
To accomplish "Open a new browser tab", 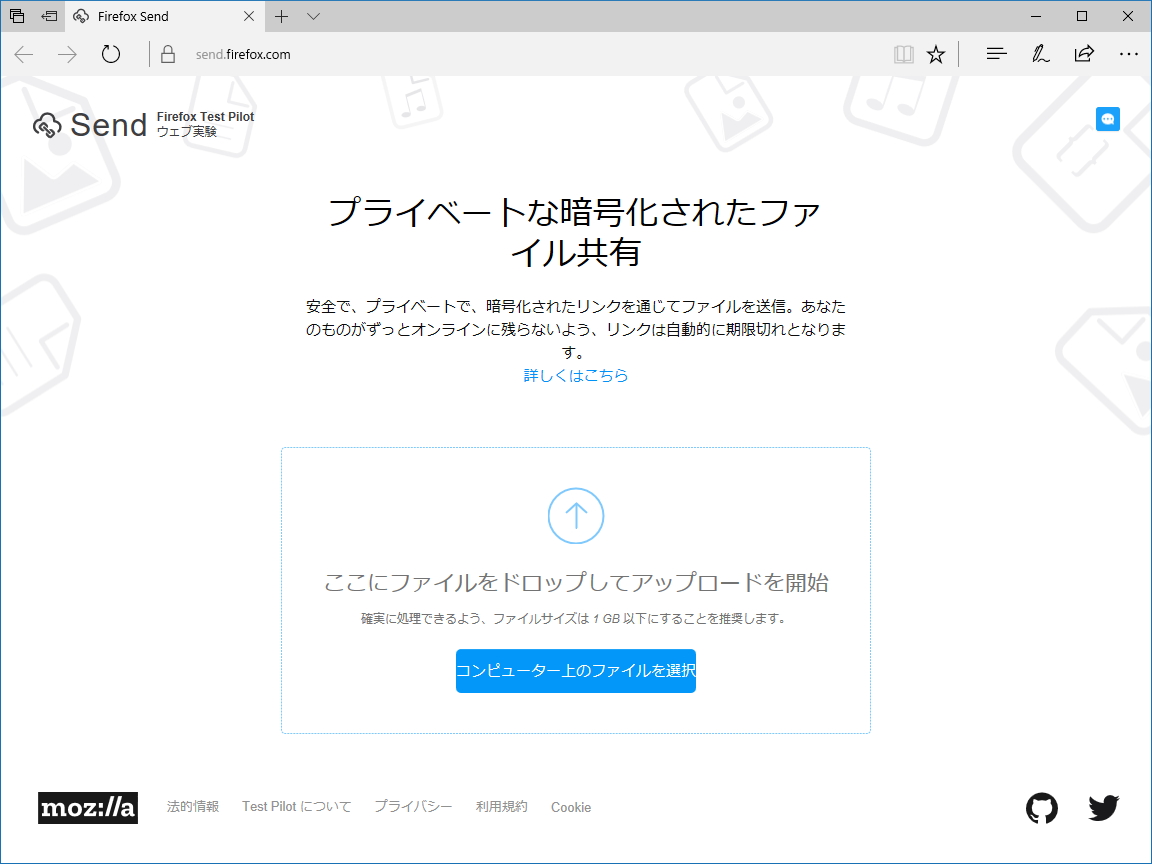I will click(x=281, y=16).
